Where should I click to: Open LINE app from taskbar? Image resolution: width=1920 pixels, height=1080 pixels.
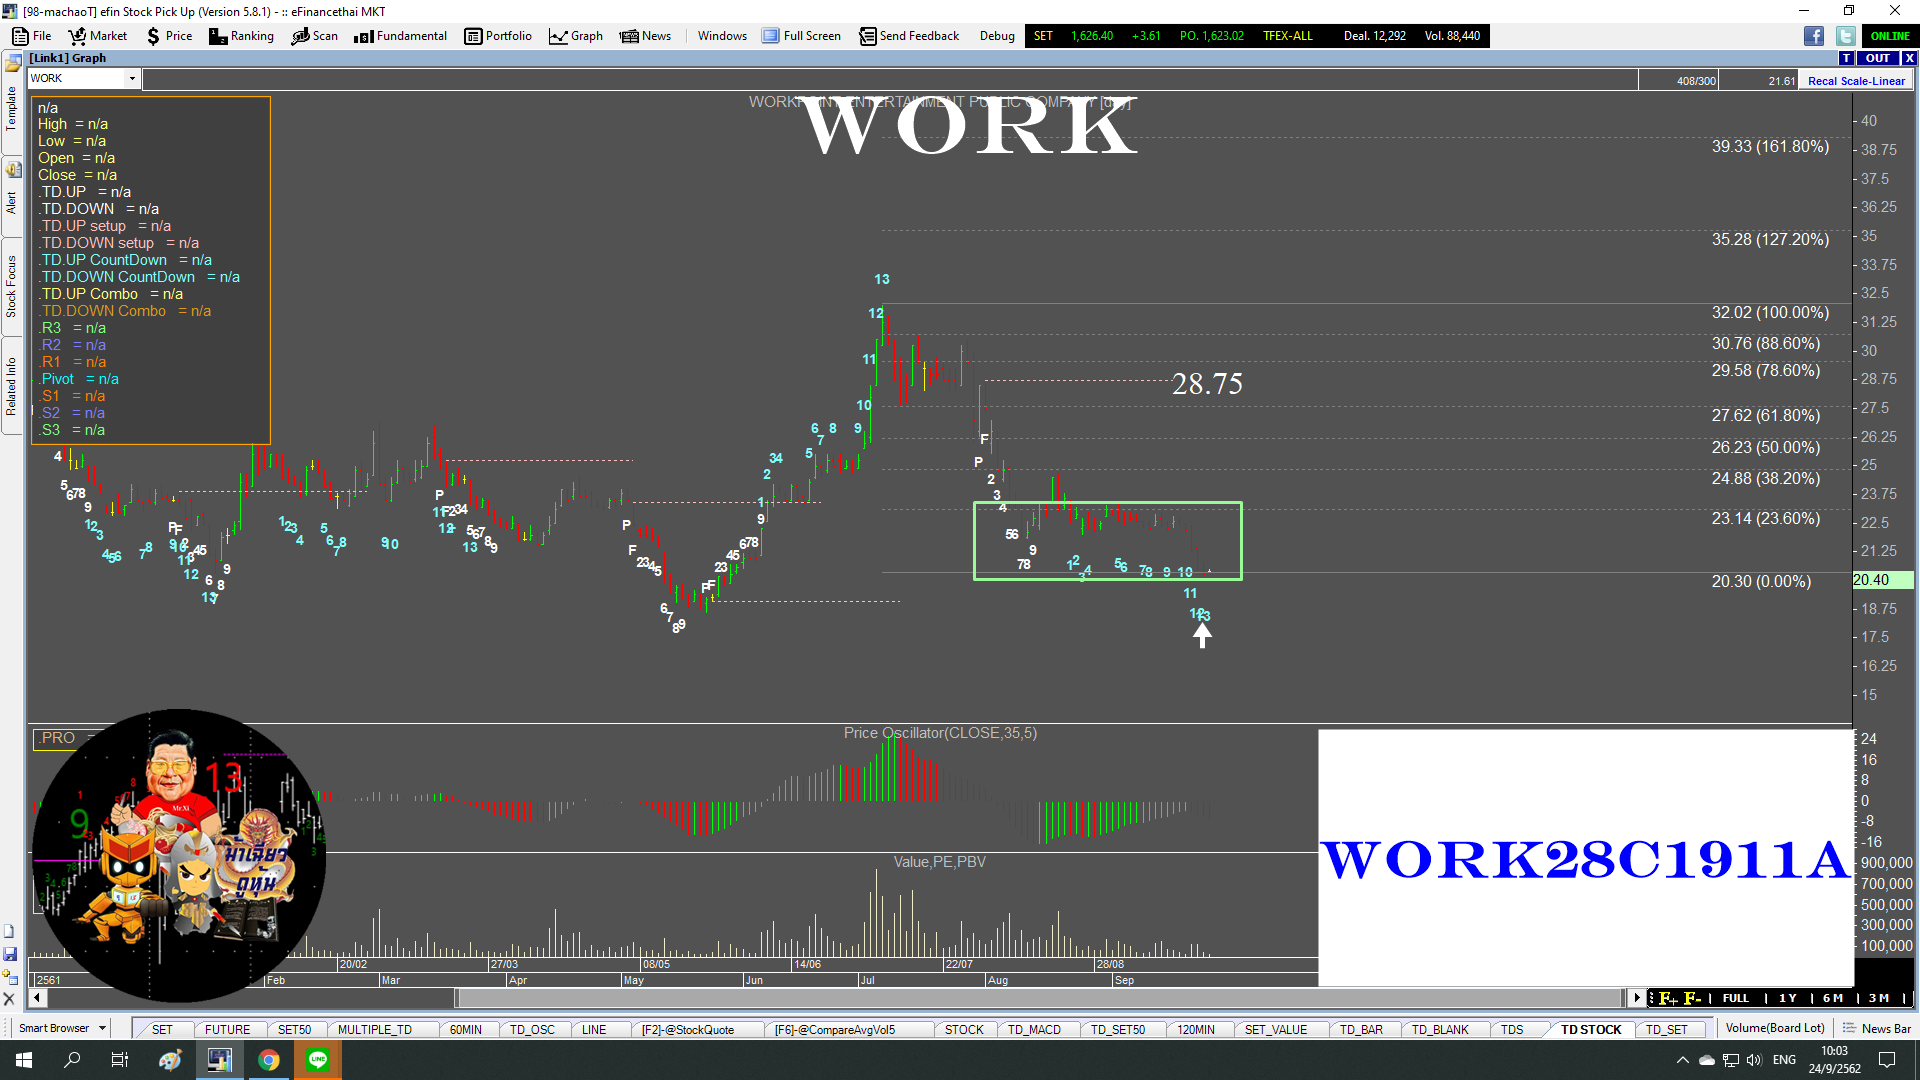(318, 1060)
